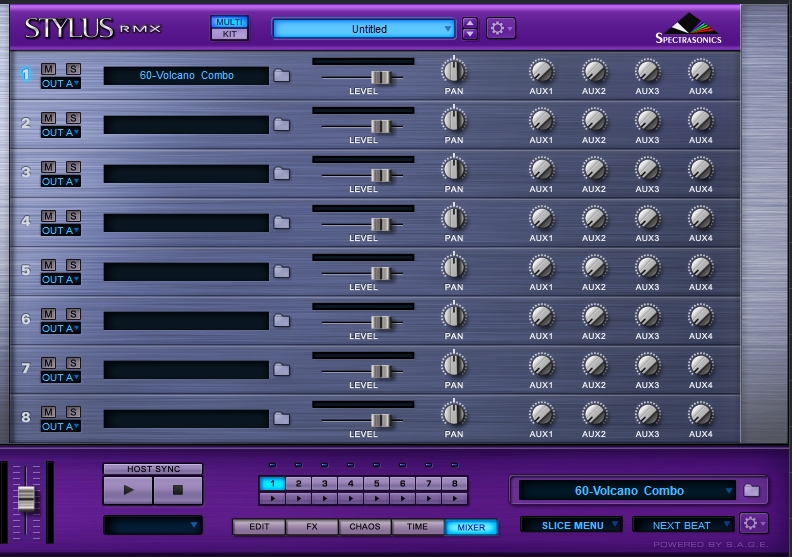Screen dimensions: 792x557
Task: Click the small play arrow under part button 1
Action: (x=273, y=498)
